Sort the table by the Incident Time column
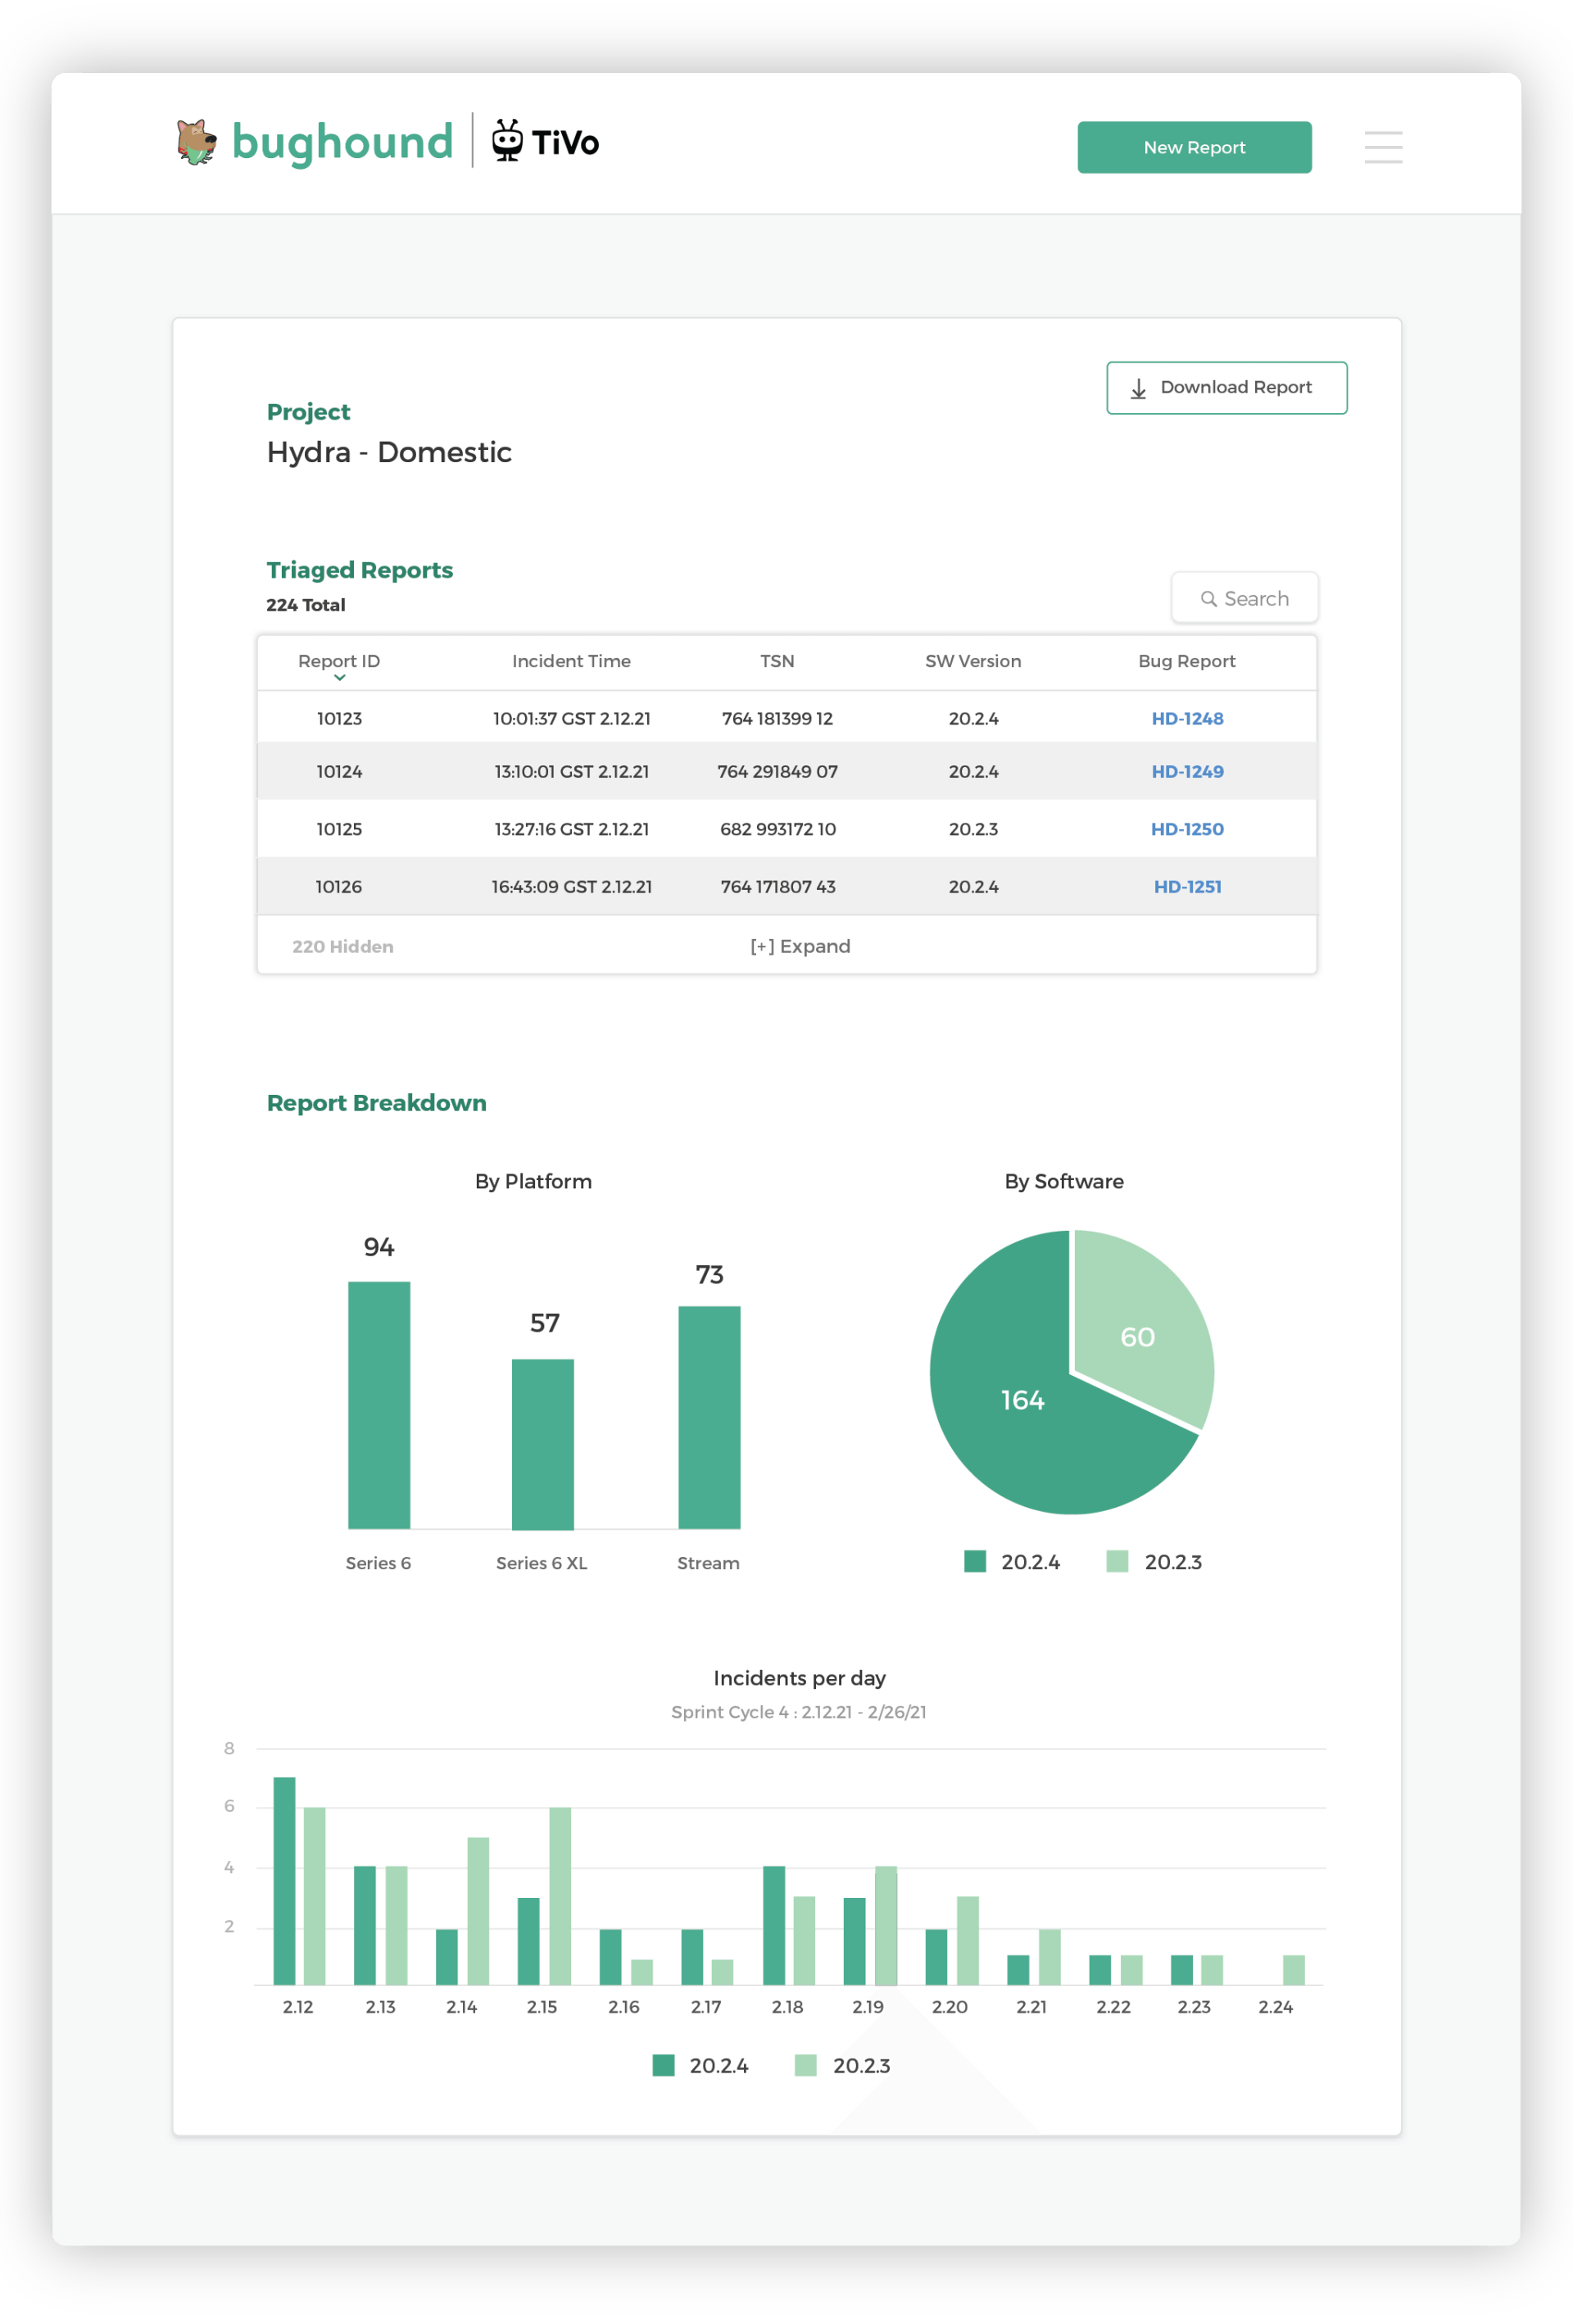 (571, 661)
